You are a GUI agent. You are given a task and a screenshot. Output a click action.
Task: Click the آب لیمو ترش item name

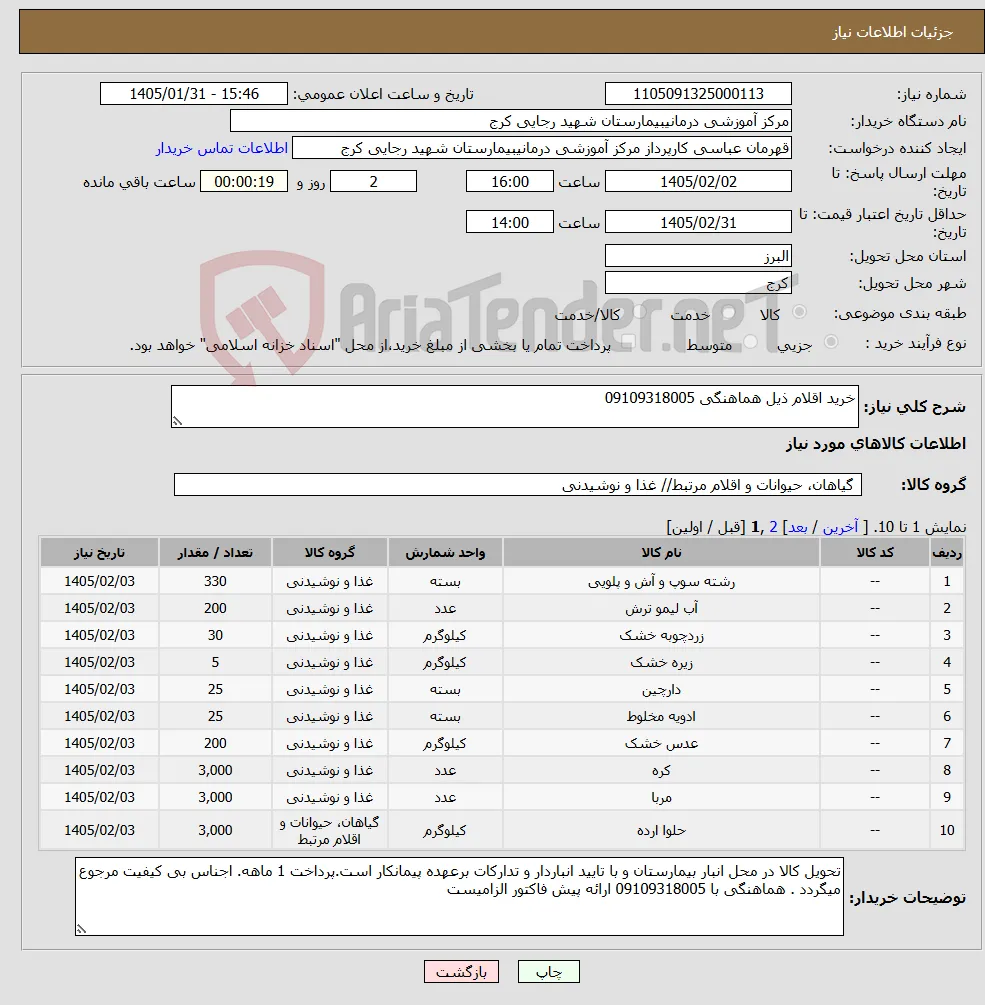coord(661,608)
